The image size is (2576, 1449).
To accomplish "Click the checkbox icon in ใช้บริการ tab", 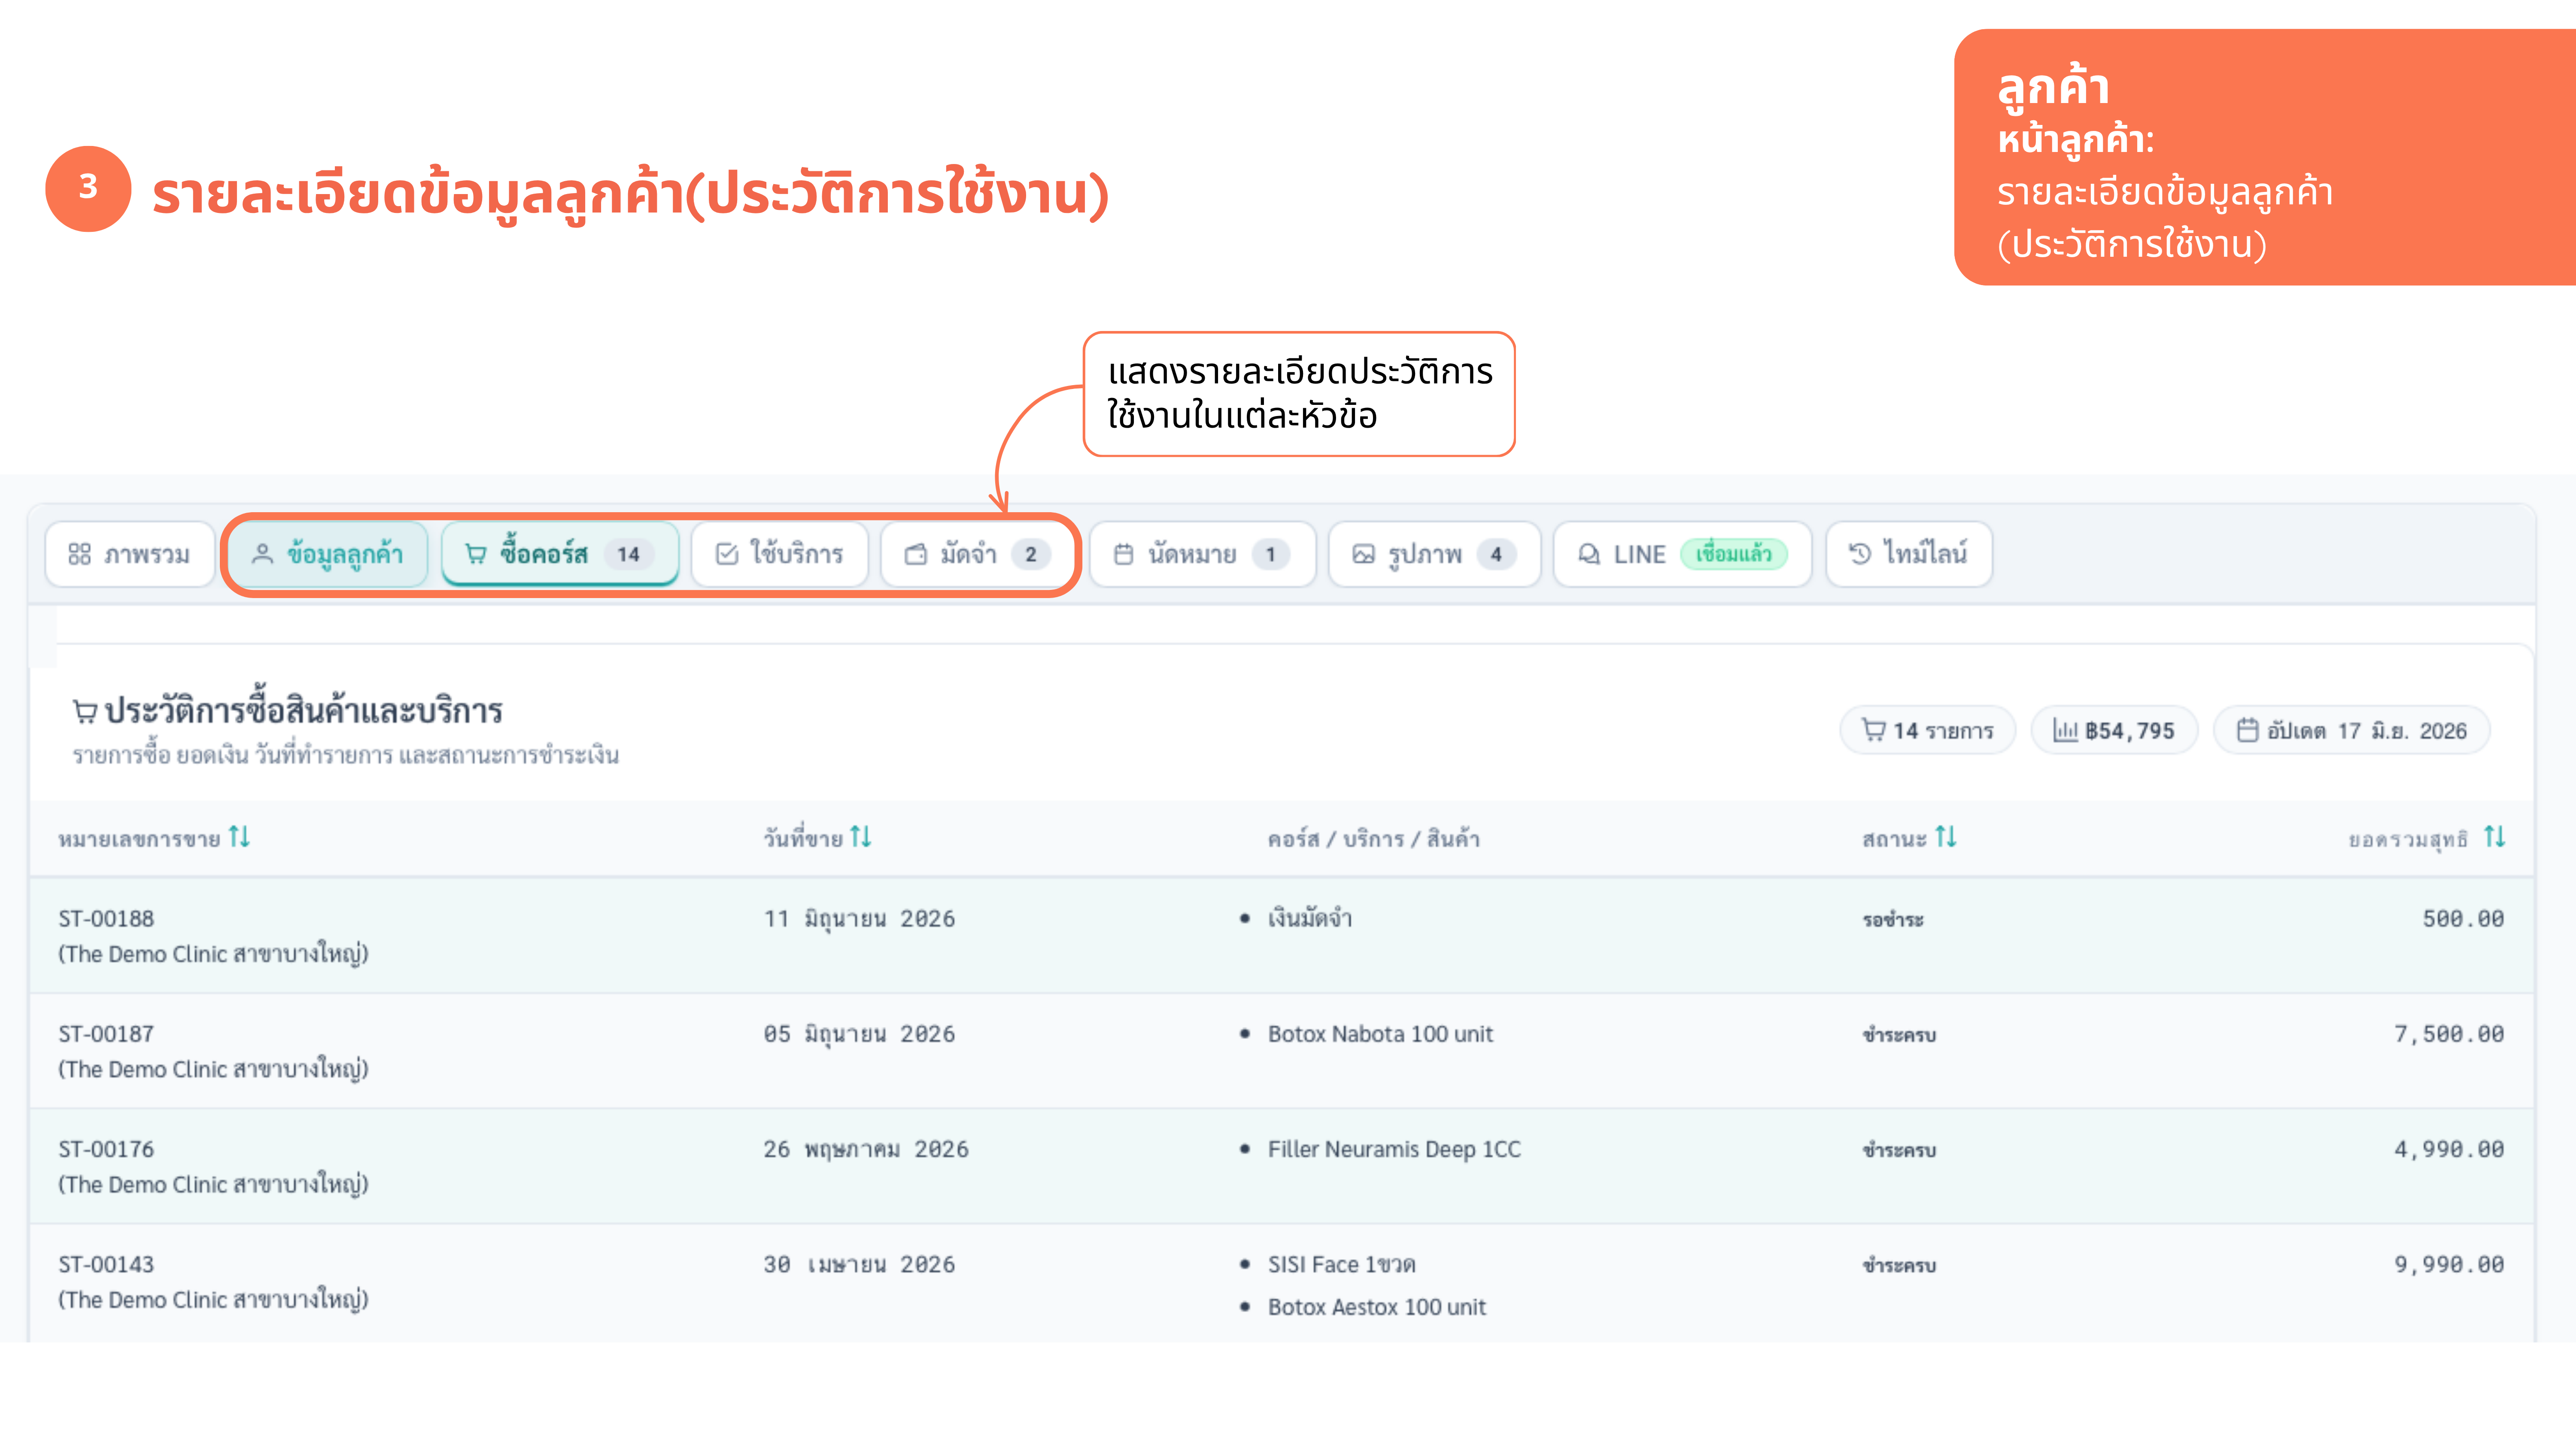I will click(727, 554).
